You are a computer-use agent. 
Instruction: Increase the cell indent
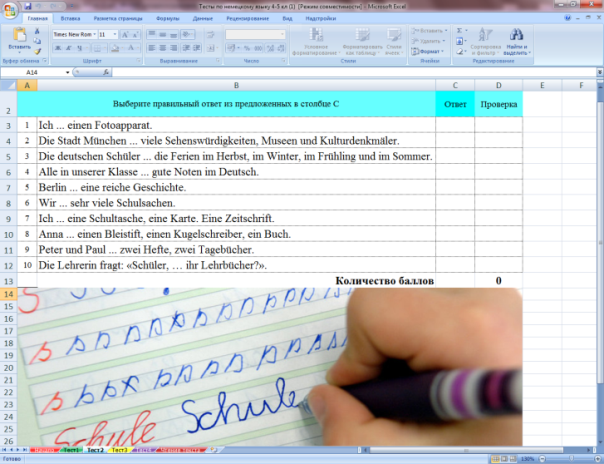coord(197,48)
